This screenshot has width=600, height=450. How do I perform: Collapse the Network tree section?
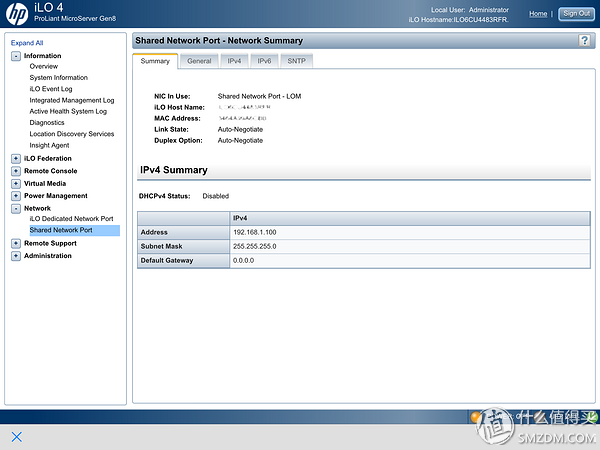(x=16, y=209)
